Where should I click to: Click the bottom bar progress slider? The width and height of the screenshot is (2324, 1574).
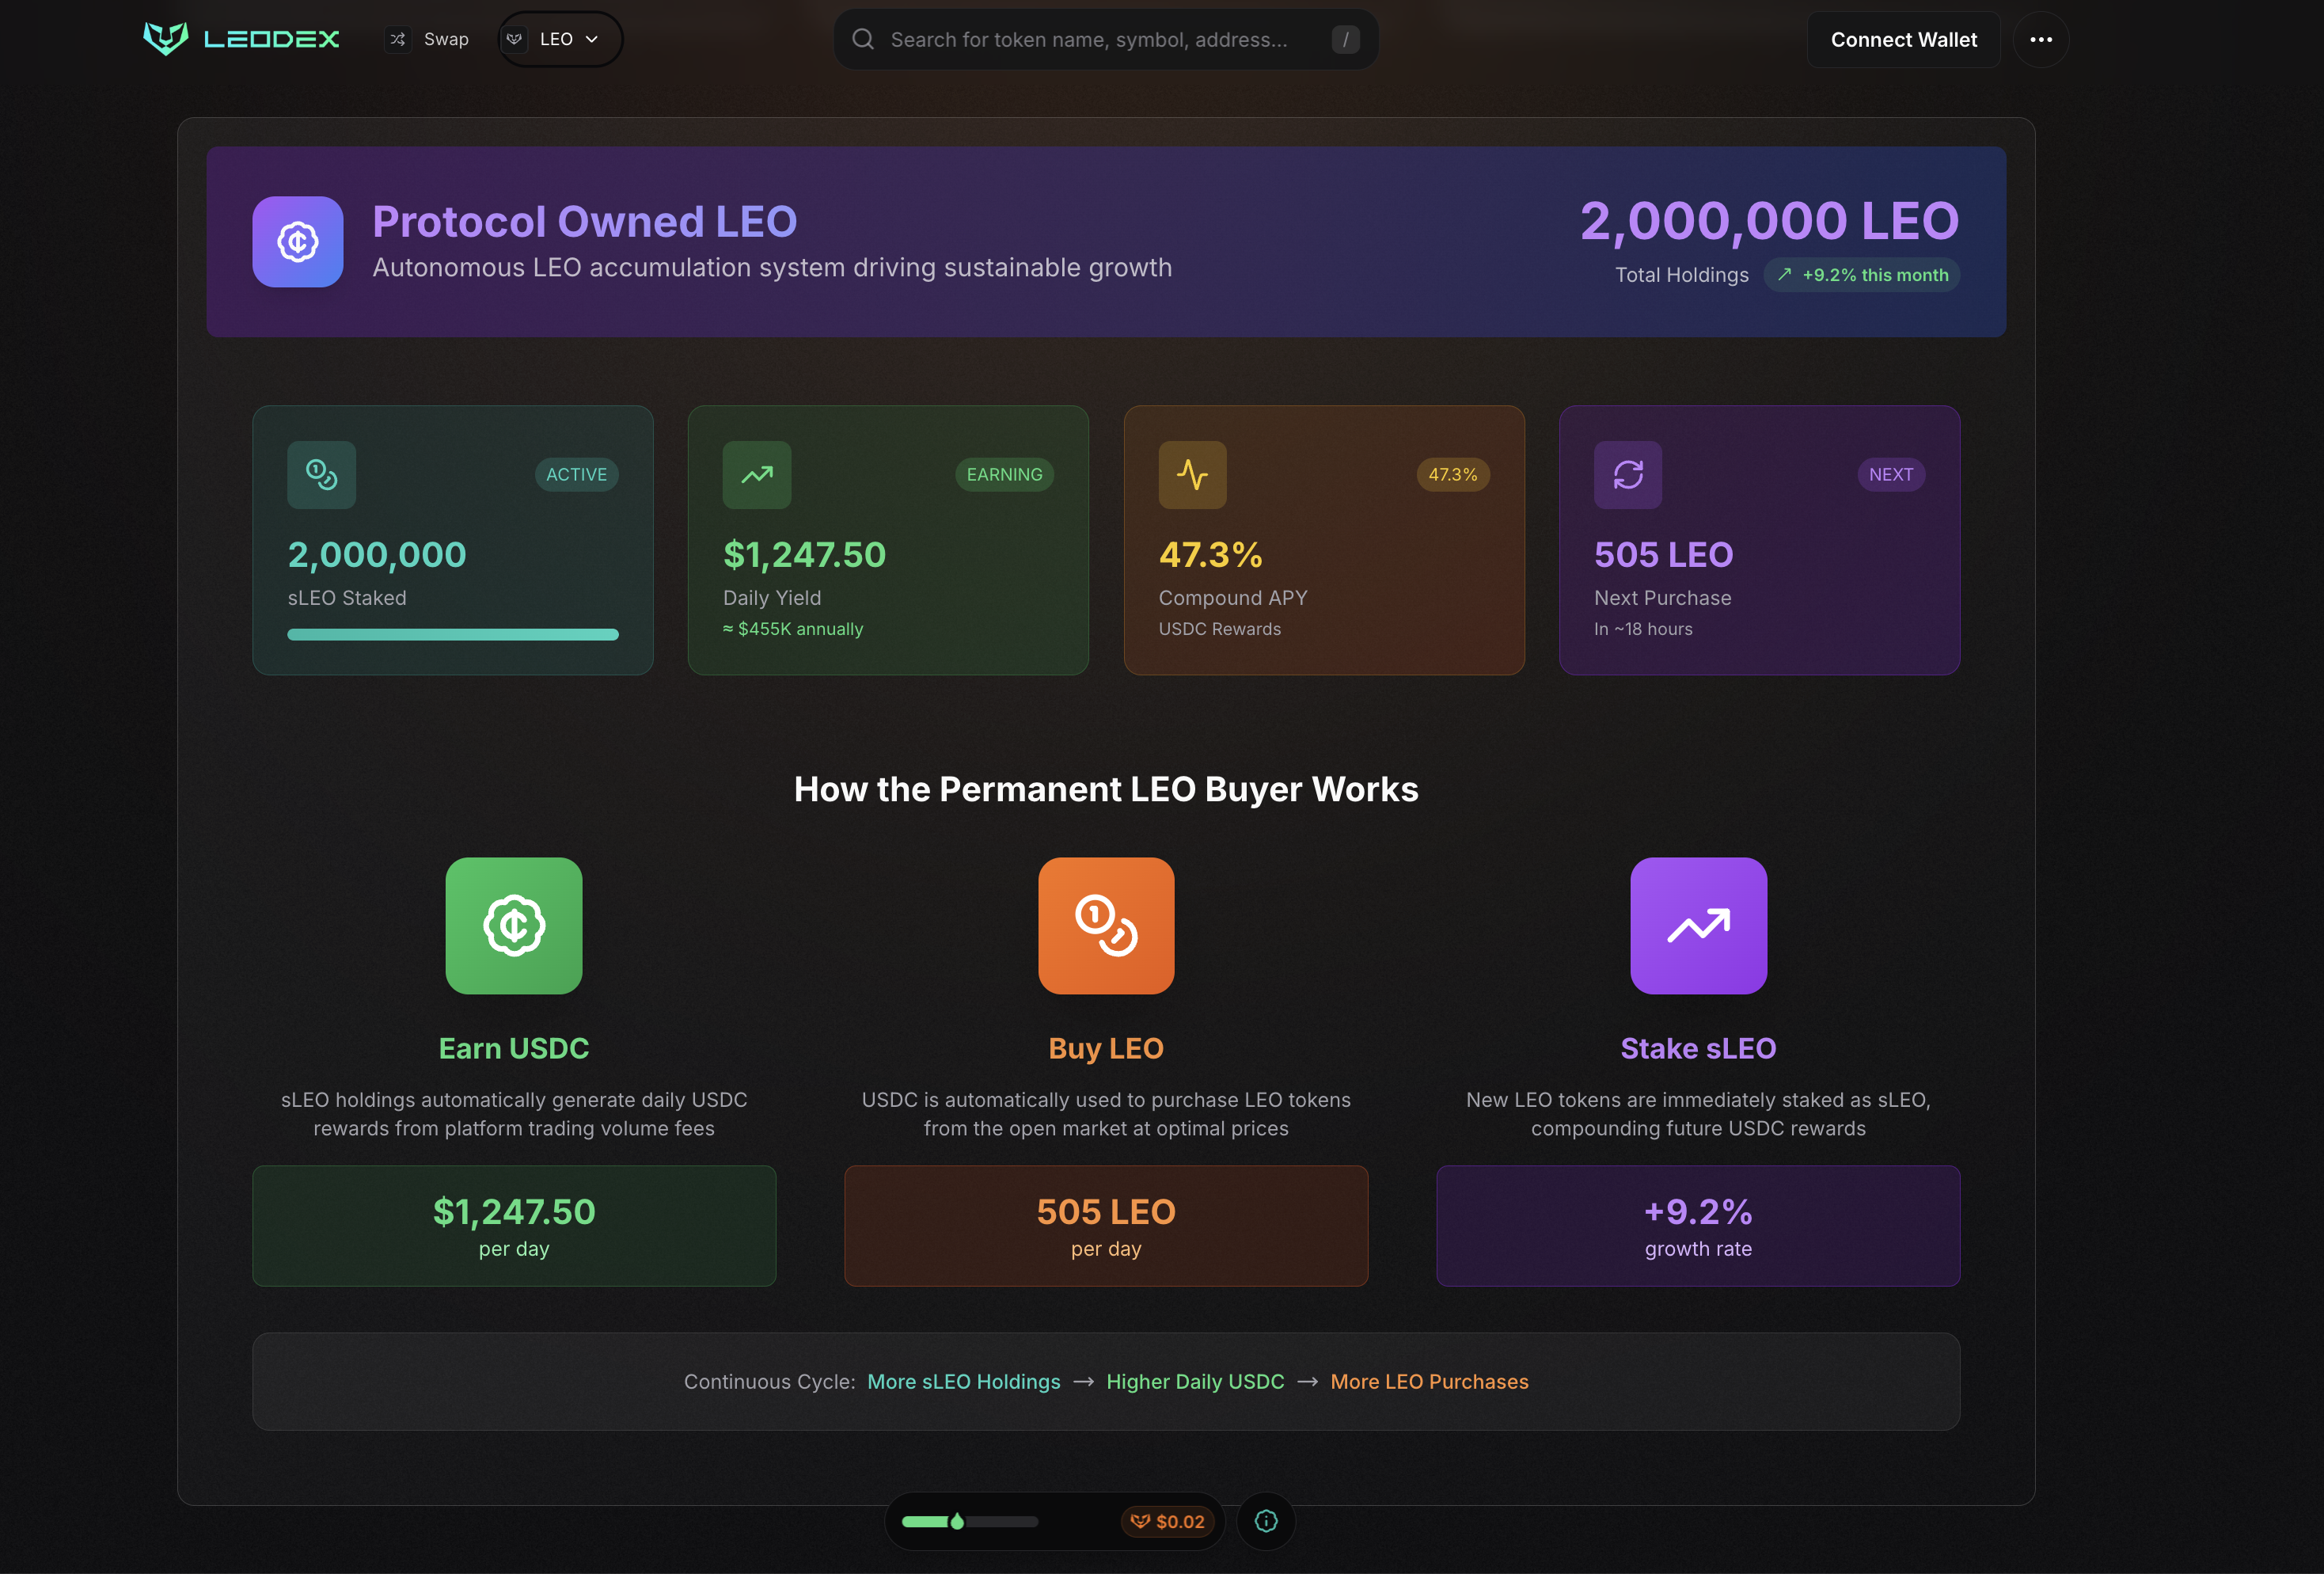coord(970,1521)
